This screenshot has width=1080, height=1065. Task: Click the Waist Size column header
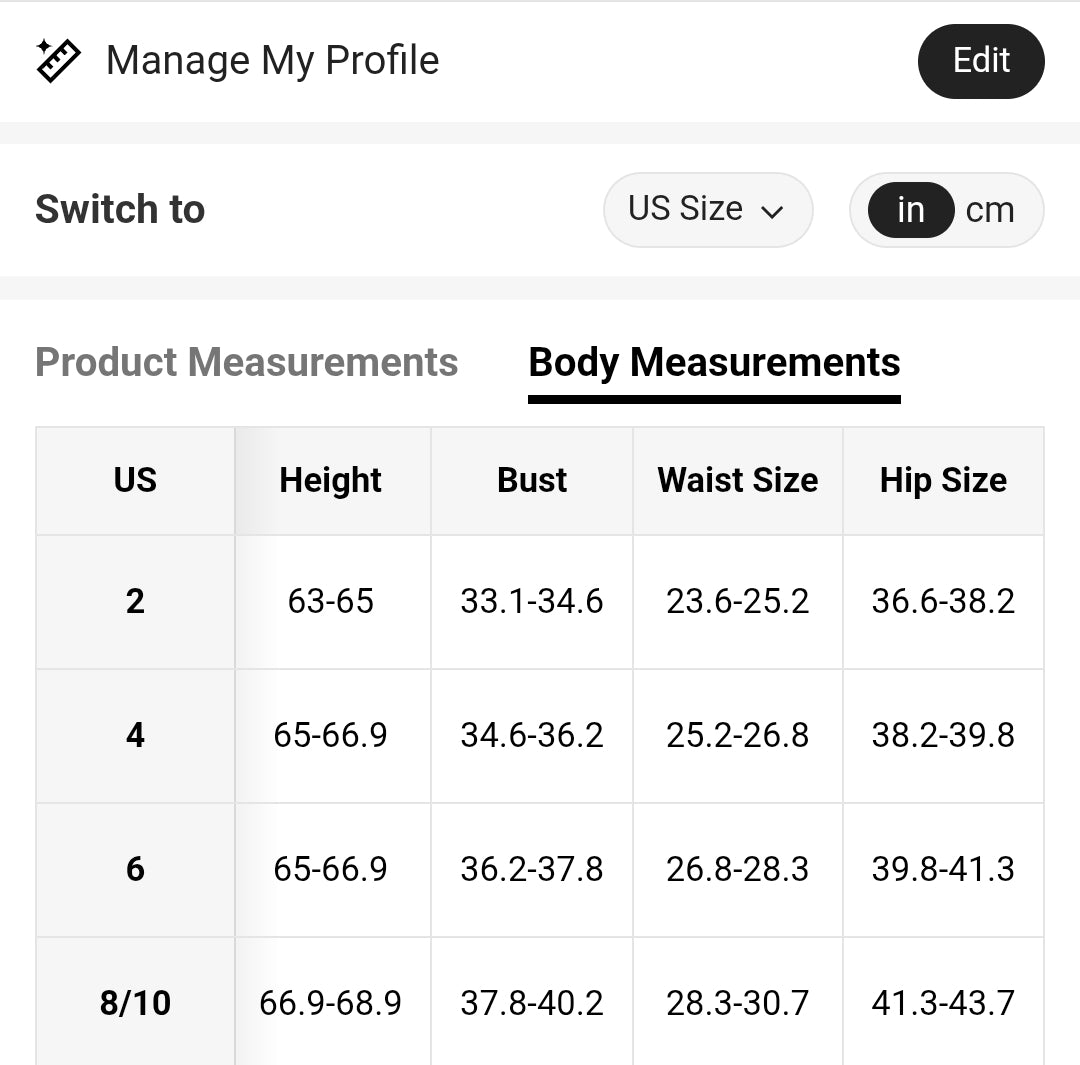738,480
